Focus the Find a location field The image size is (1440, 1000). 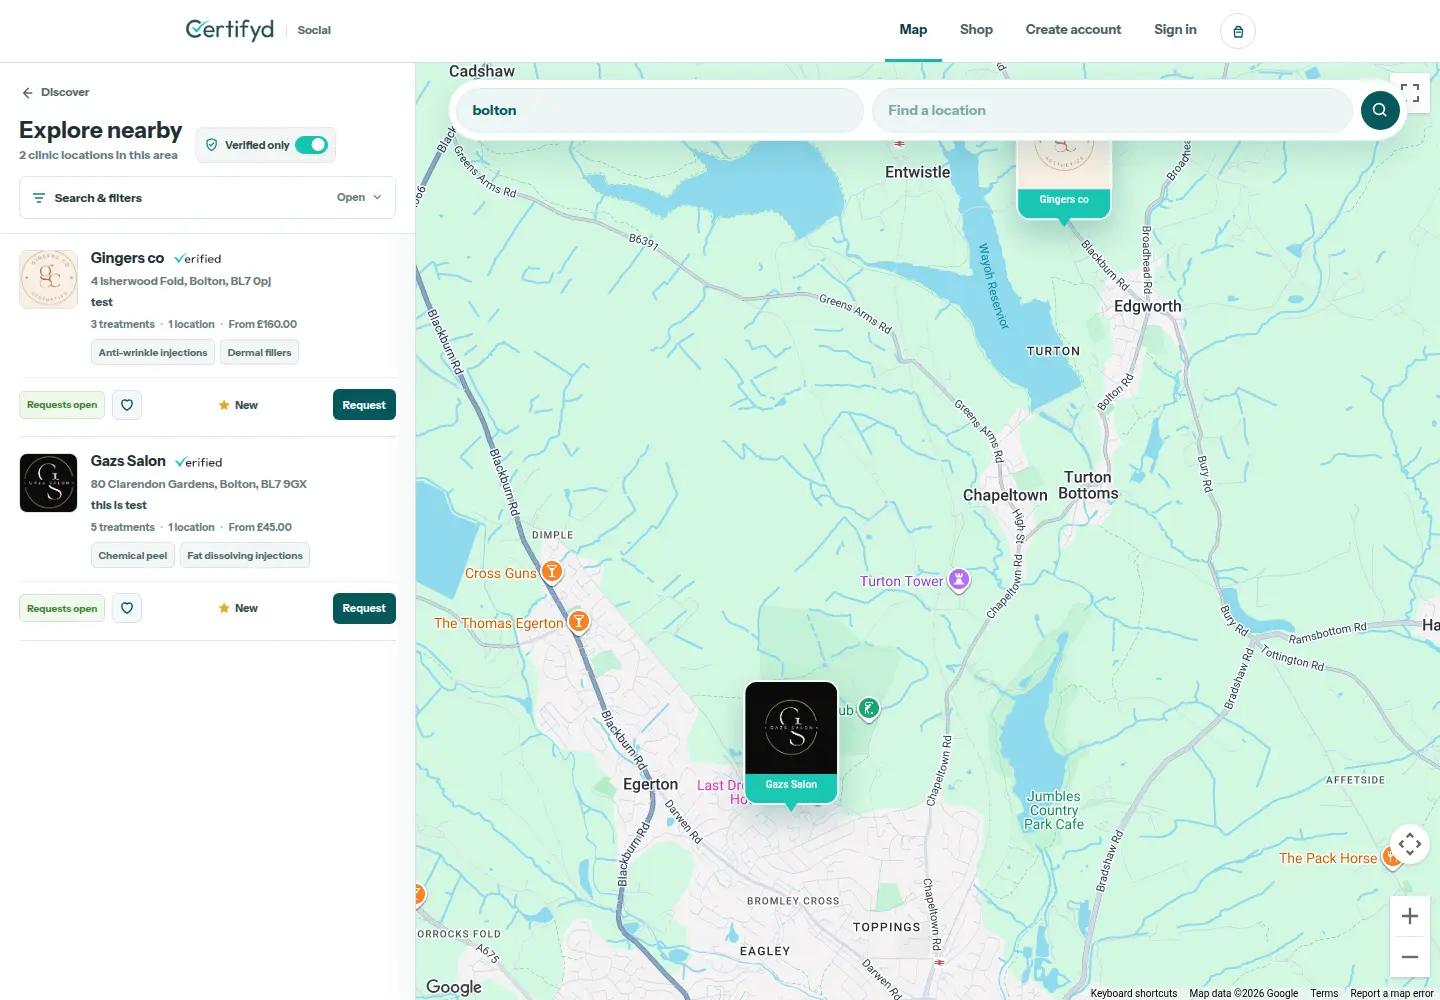(x=1112, y=110)
